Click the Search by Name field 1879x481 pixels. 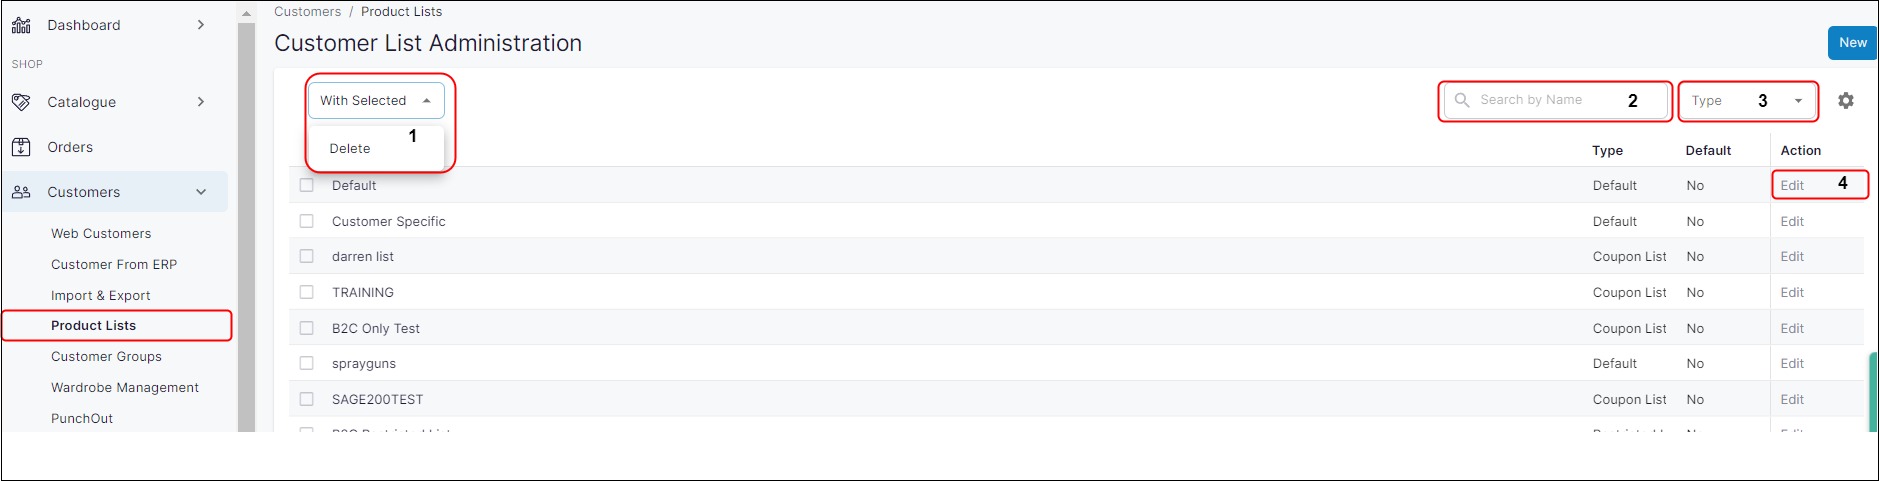(x=1550, y=100)
